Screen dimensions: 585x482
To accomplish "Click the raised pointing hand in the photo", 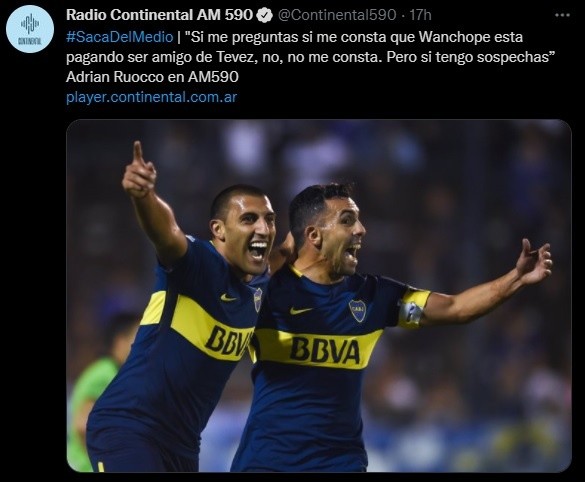I will [139, 170].
